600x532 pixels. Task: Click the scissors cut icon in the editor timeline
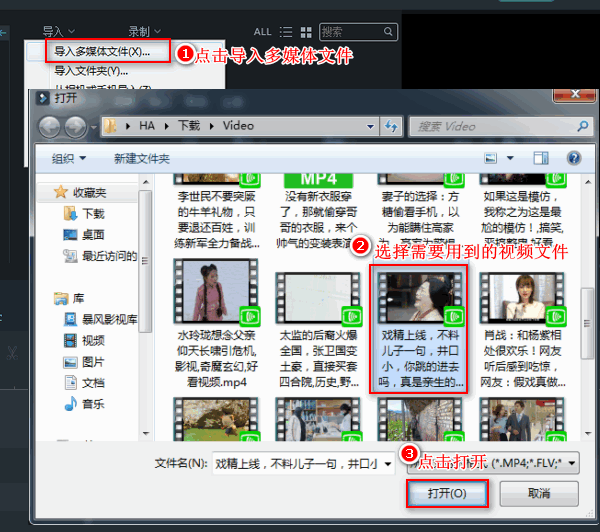(x=12, y=353)
